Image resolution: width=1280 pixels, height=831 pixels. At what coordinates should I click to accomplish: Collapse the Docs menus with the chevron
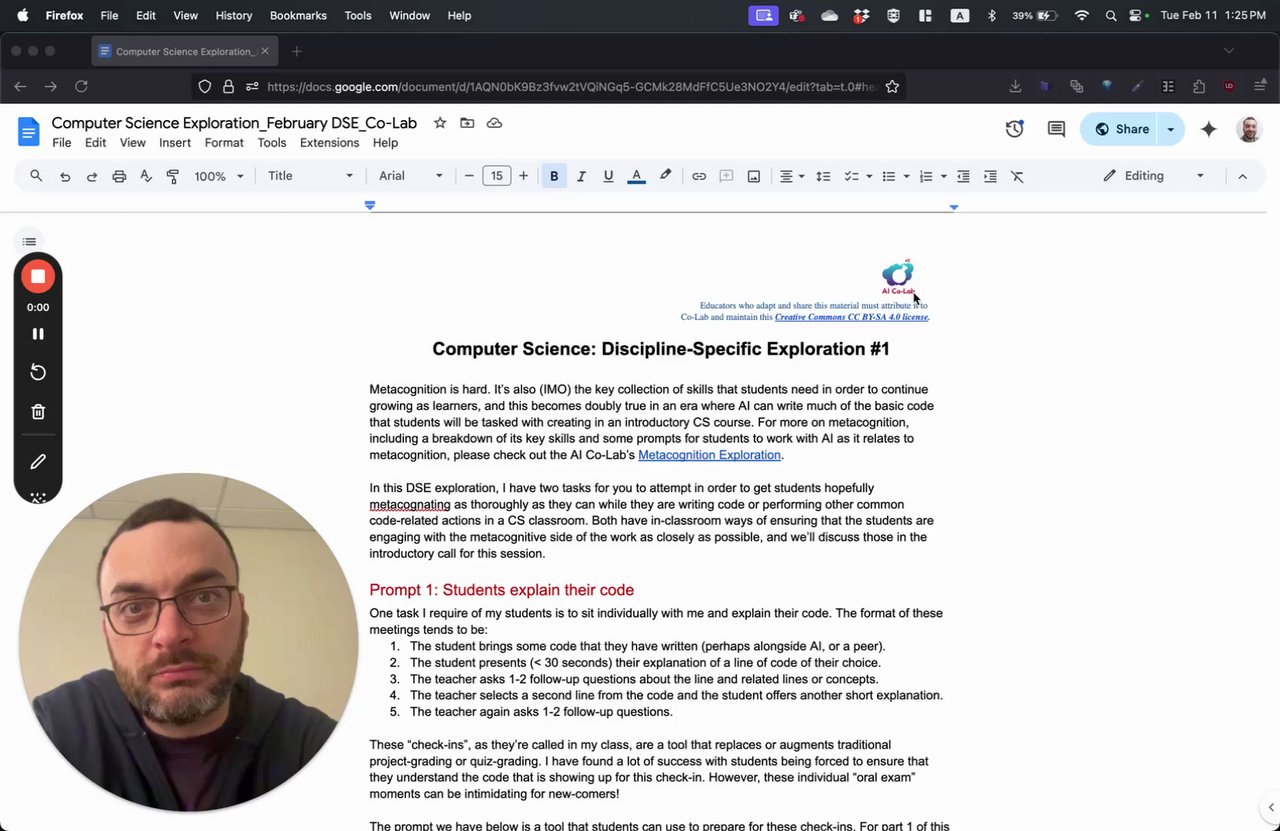[x=1242, y=176]
